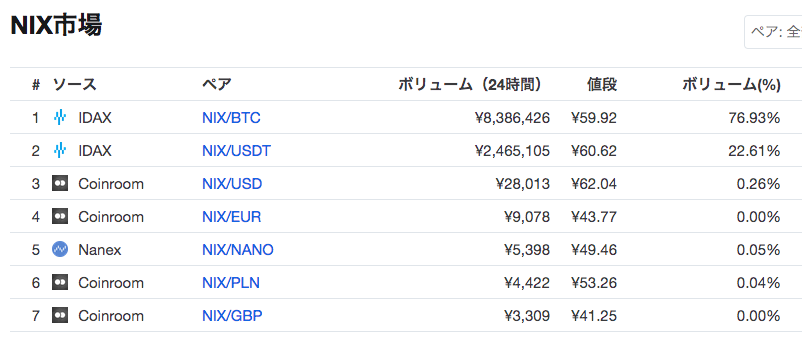Open the ペア filter dropdown
This screenshot has height=363, width=802.
pos(773,32)
